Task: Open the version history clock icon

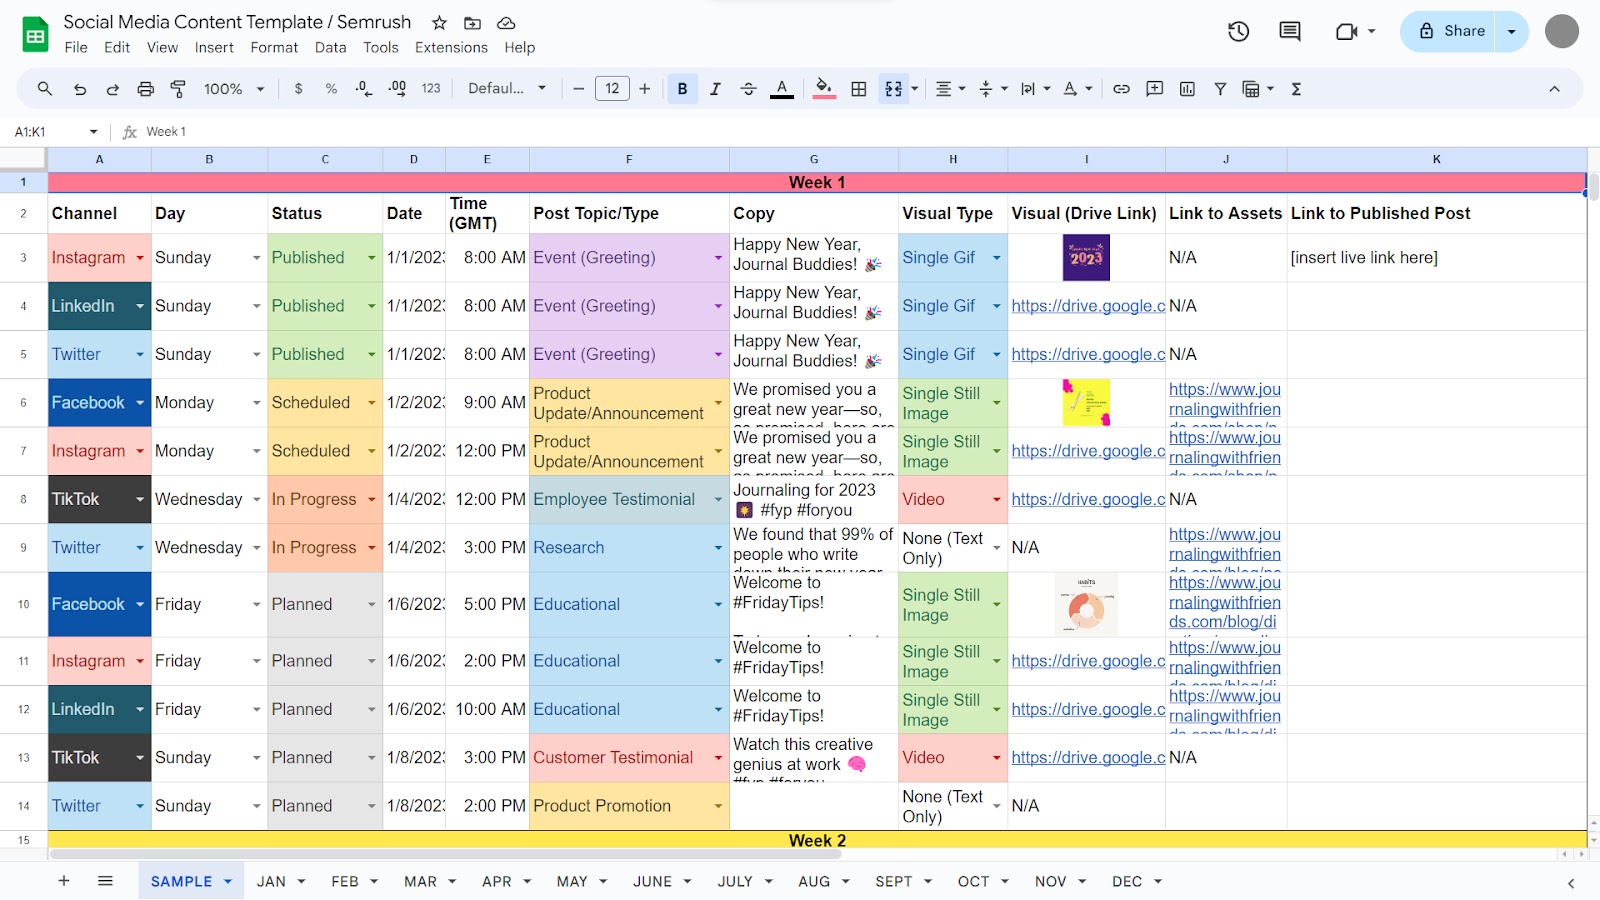Action: pos(1238,31)
